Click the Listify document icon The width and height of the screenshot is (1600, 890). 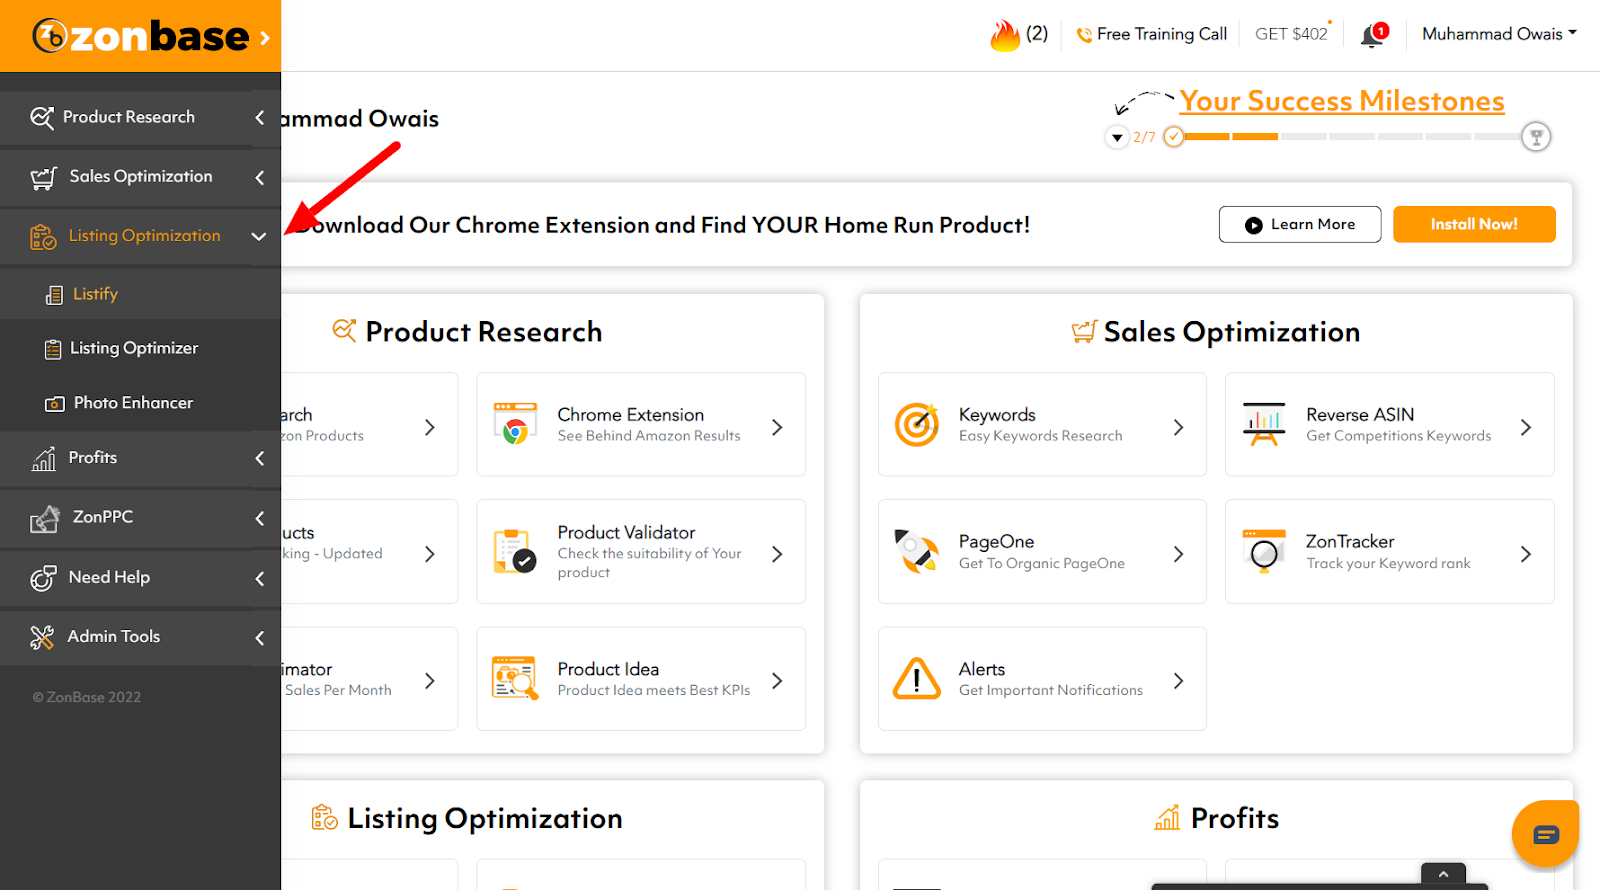[54, 295]
